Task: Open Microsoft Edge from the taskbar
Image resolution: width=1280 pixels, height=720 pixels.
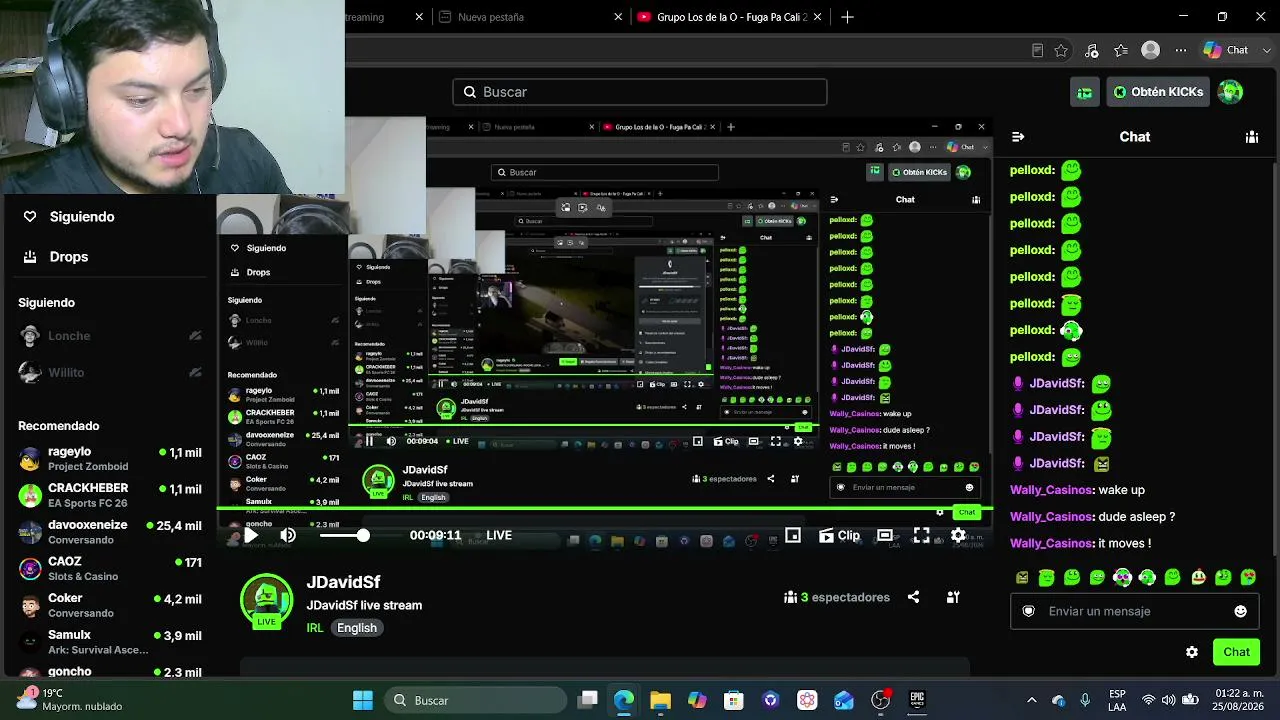Action: coord(624,700)
